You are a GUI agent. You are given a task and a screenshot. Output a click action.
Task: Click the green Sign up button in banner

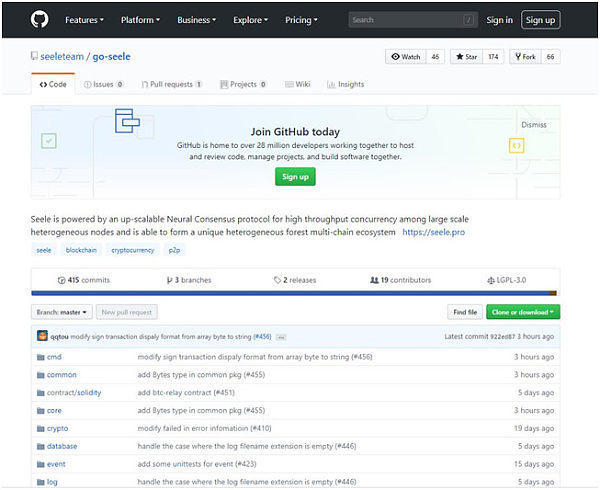coord(295,176)
